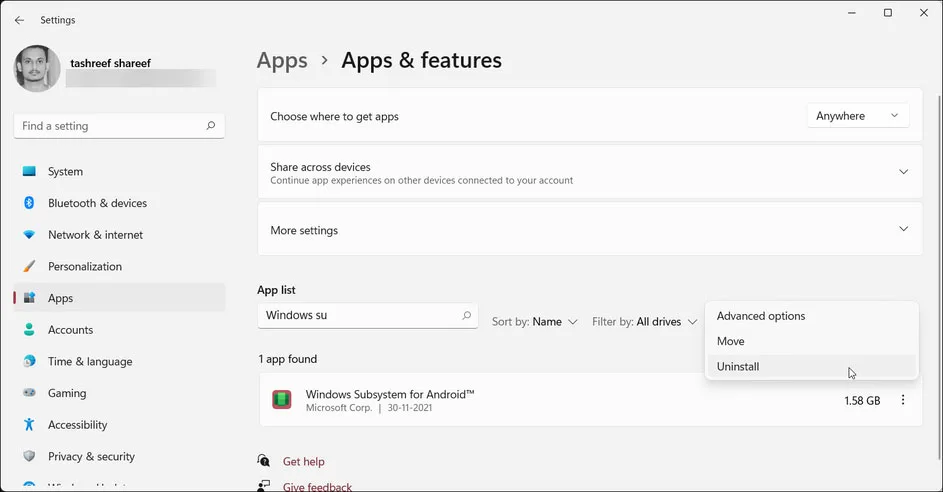This screenshot has height=492, width=943.
Task: Click the Get help headset icon
Action: click(263, 461)
